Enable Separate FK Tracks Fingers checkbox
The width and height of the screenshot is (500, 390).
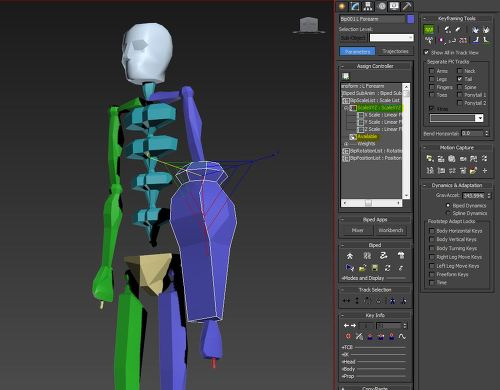point(431,87)
